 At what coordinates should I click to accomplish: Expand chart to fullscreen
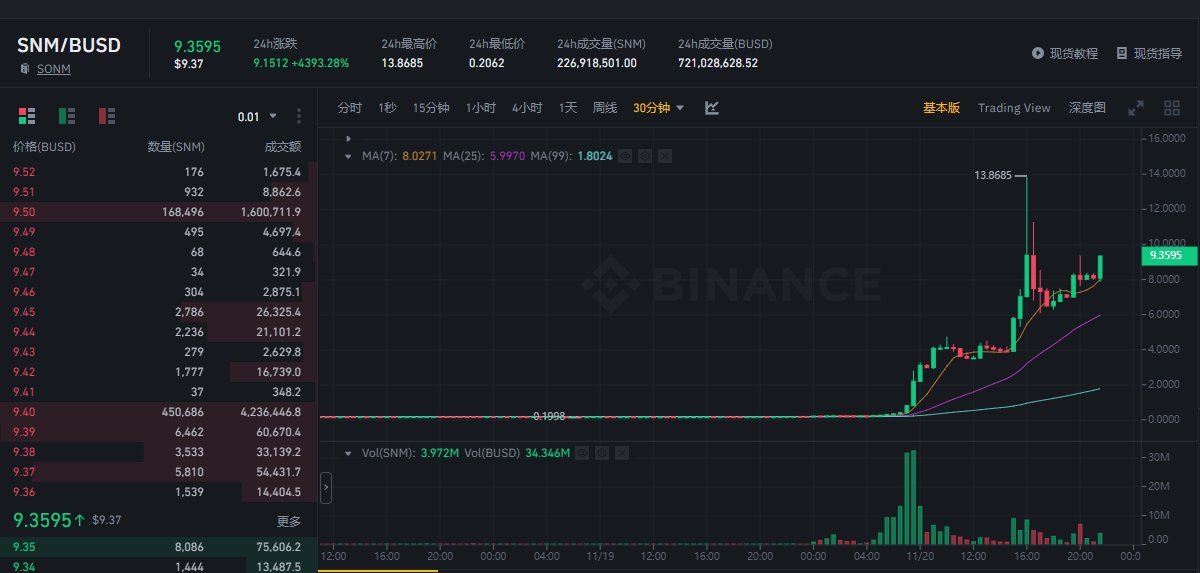[x=1136, y=108]
